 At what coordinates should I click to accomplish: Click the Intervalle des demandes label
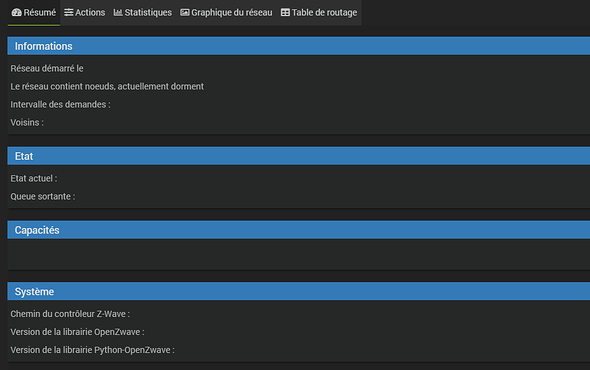(x=61, y=105)
